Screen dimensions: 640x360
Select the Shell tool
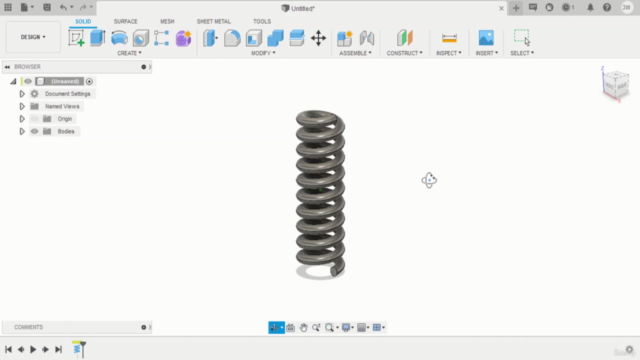coord(253,38)
